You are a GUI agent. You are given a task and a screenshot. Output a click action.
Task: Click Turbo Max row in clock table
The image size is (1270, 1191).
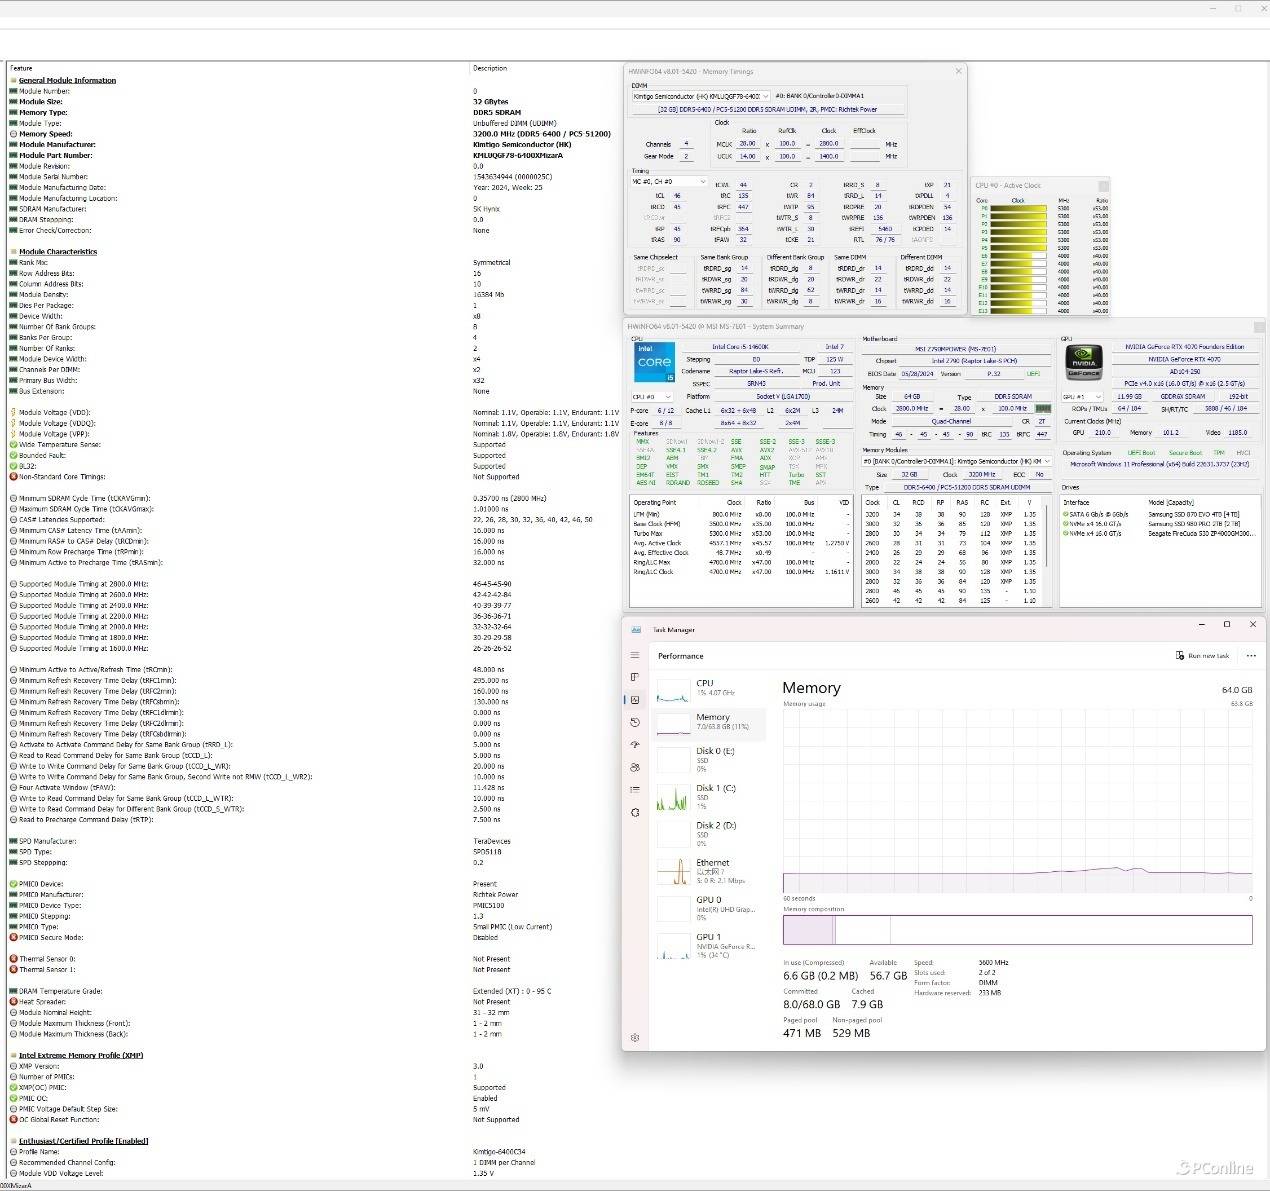(741, 534)
